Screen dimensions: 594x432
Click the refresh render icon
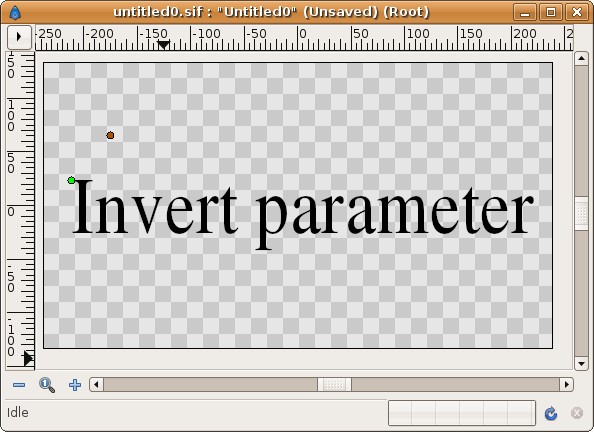coord(550,413)
